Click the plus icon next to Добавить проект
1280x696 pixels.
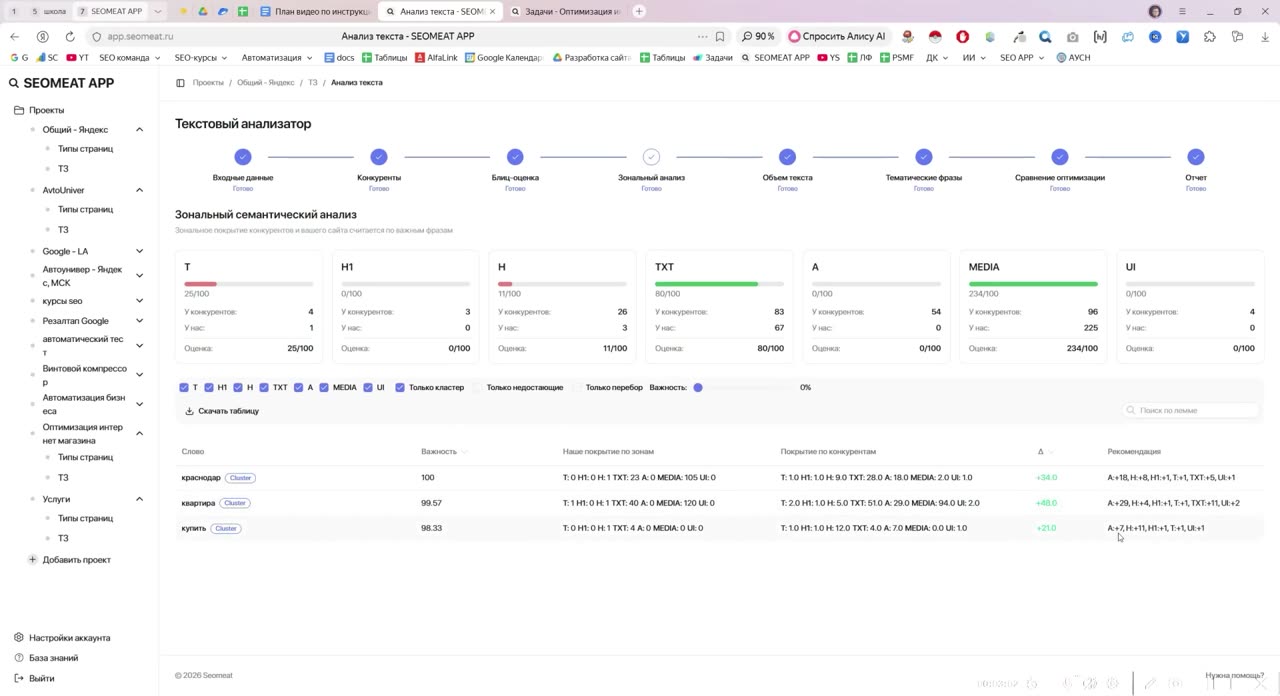click(x=32, y=560)
